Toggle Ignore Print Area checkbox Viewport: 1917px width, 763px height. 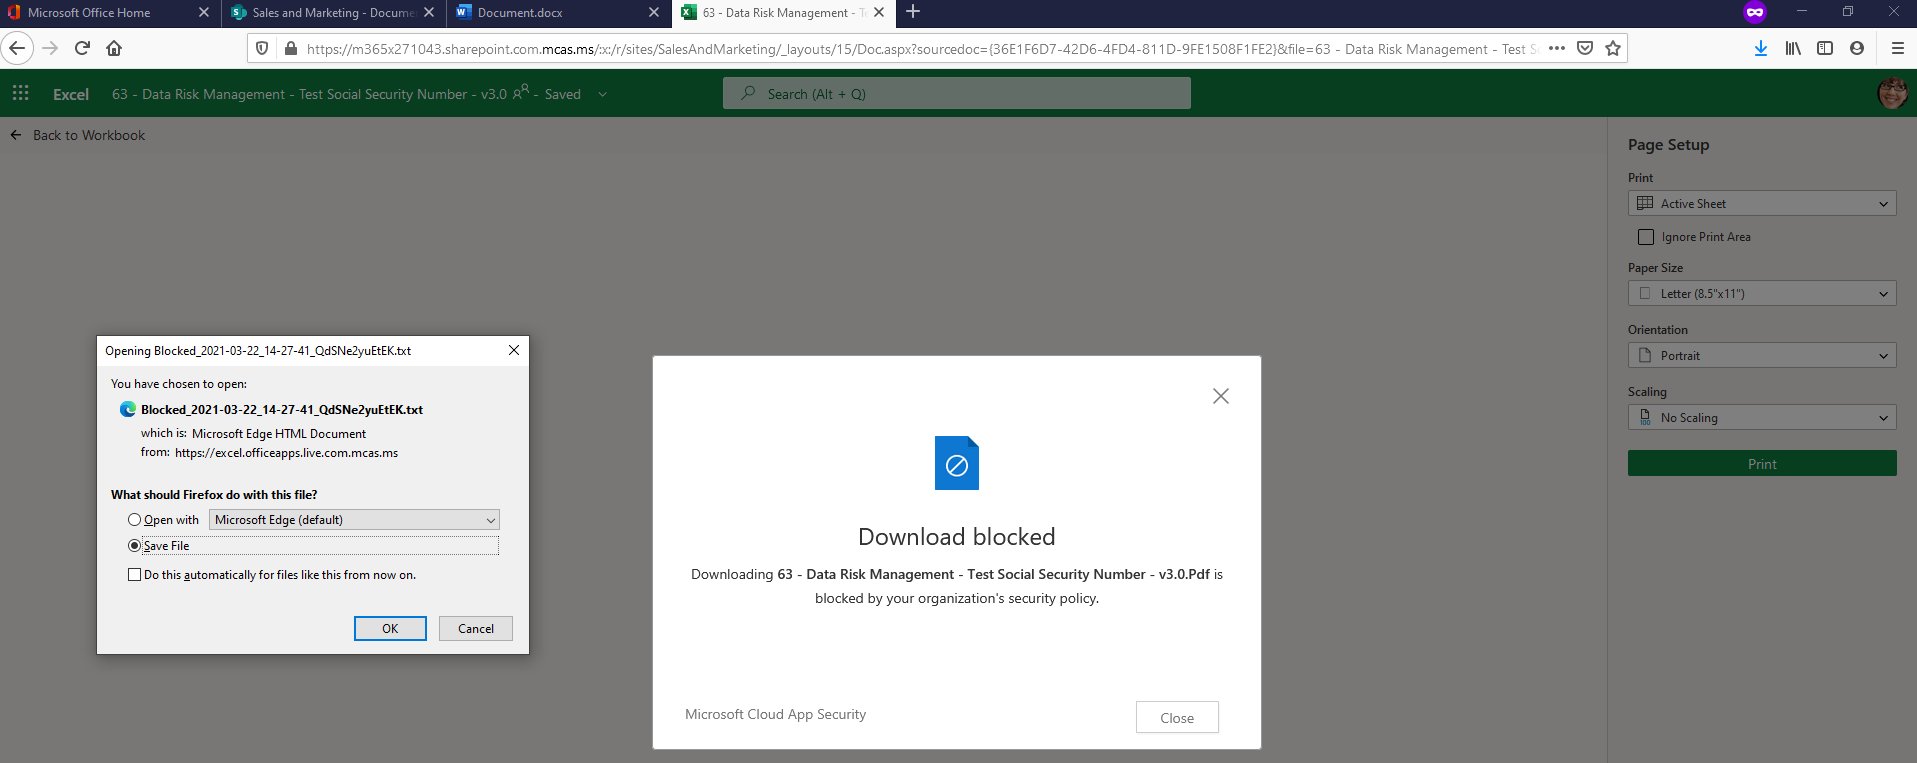click(1646, 237)
